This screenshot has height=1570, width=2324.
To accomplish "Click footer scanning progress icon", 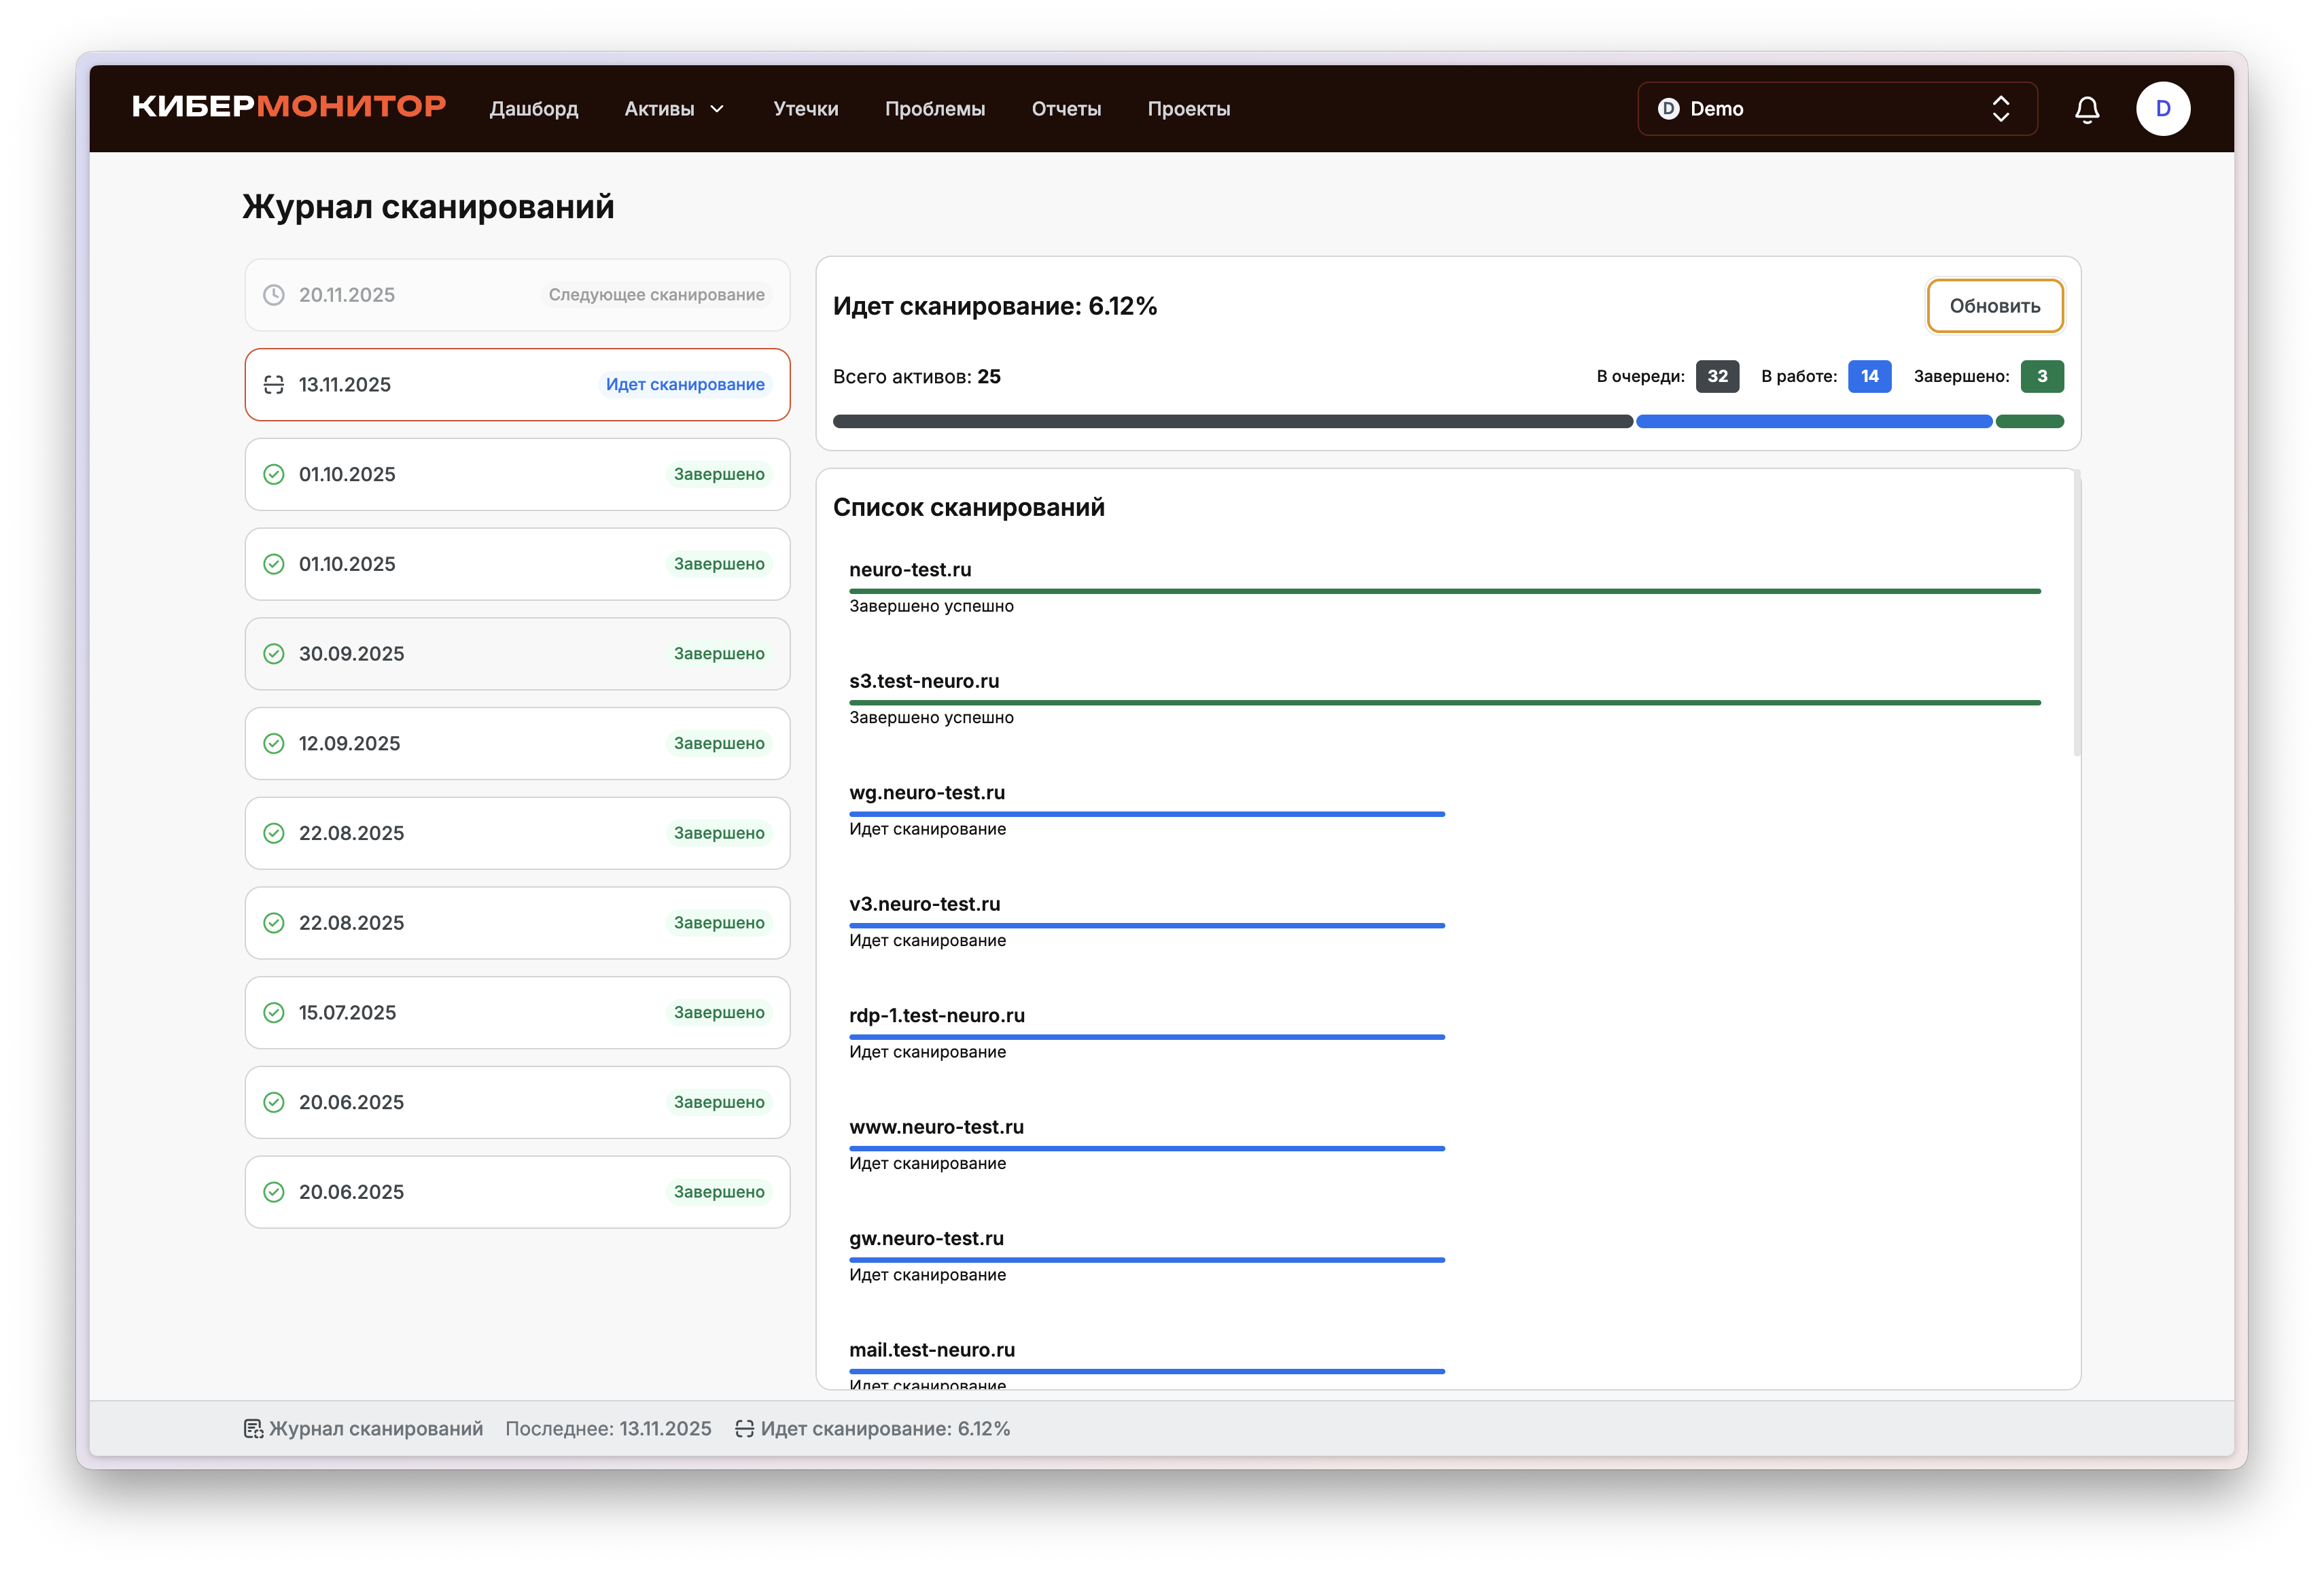I will click(x=744, y=1429).
